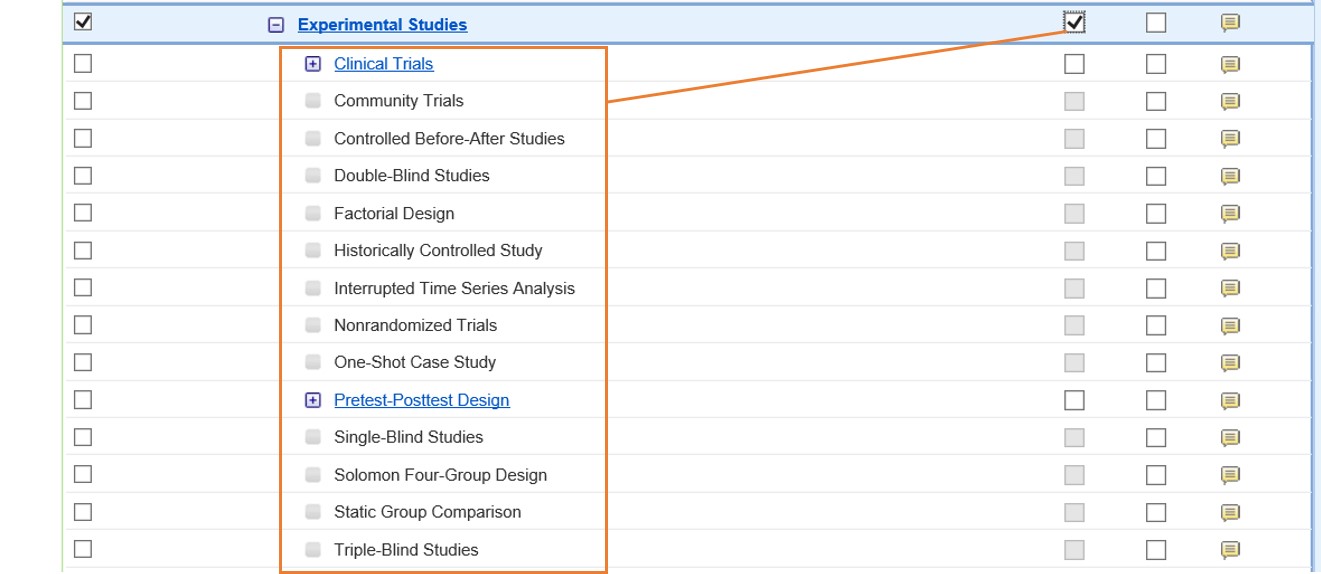Follow the Clinical Trials link
Screen dimensions: 1321x574
(384, 64)
